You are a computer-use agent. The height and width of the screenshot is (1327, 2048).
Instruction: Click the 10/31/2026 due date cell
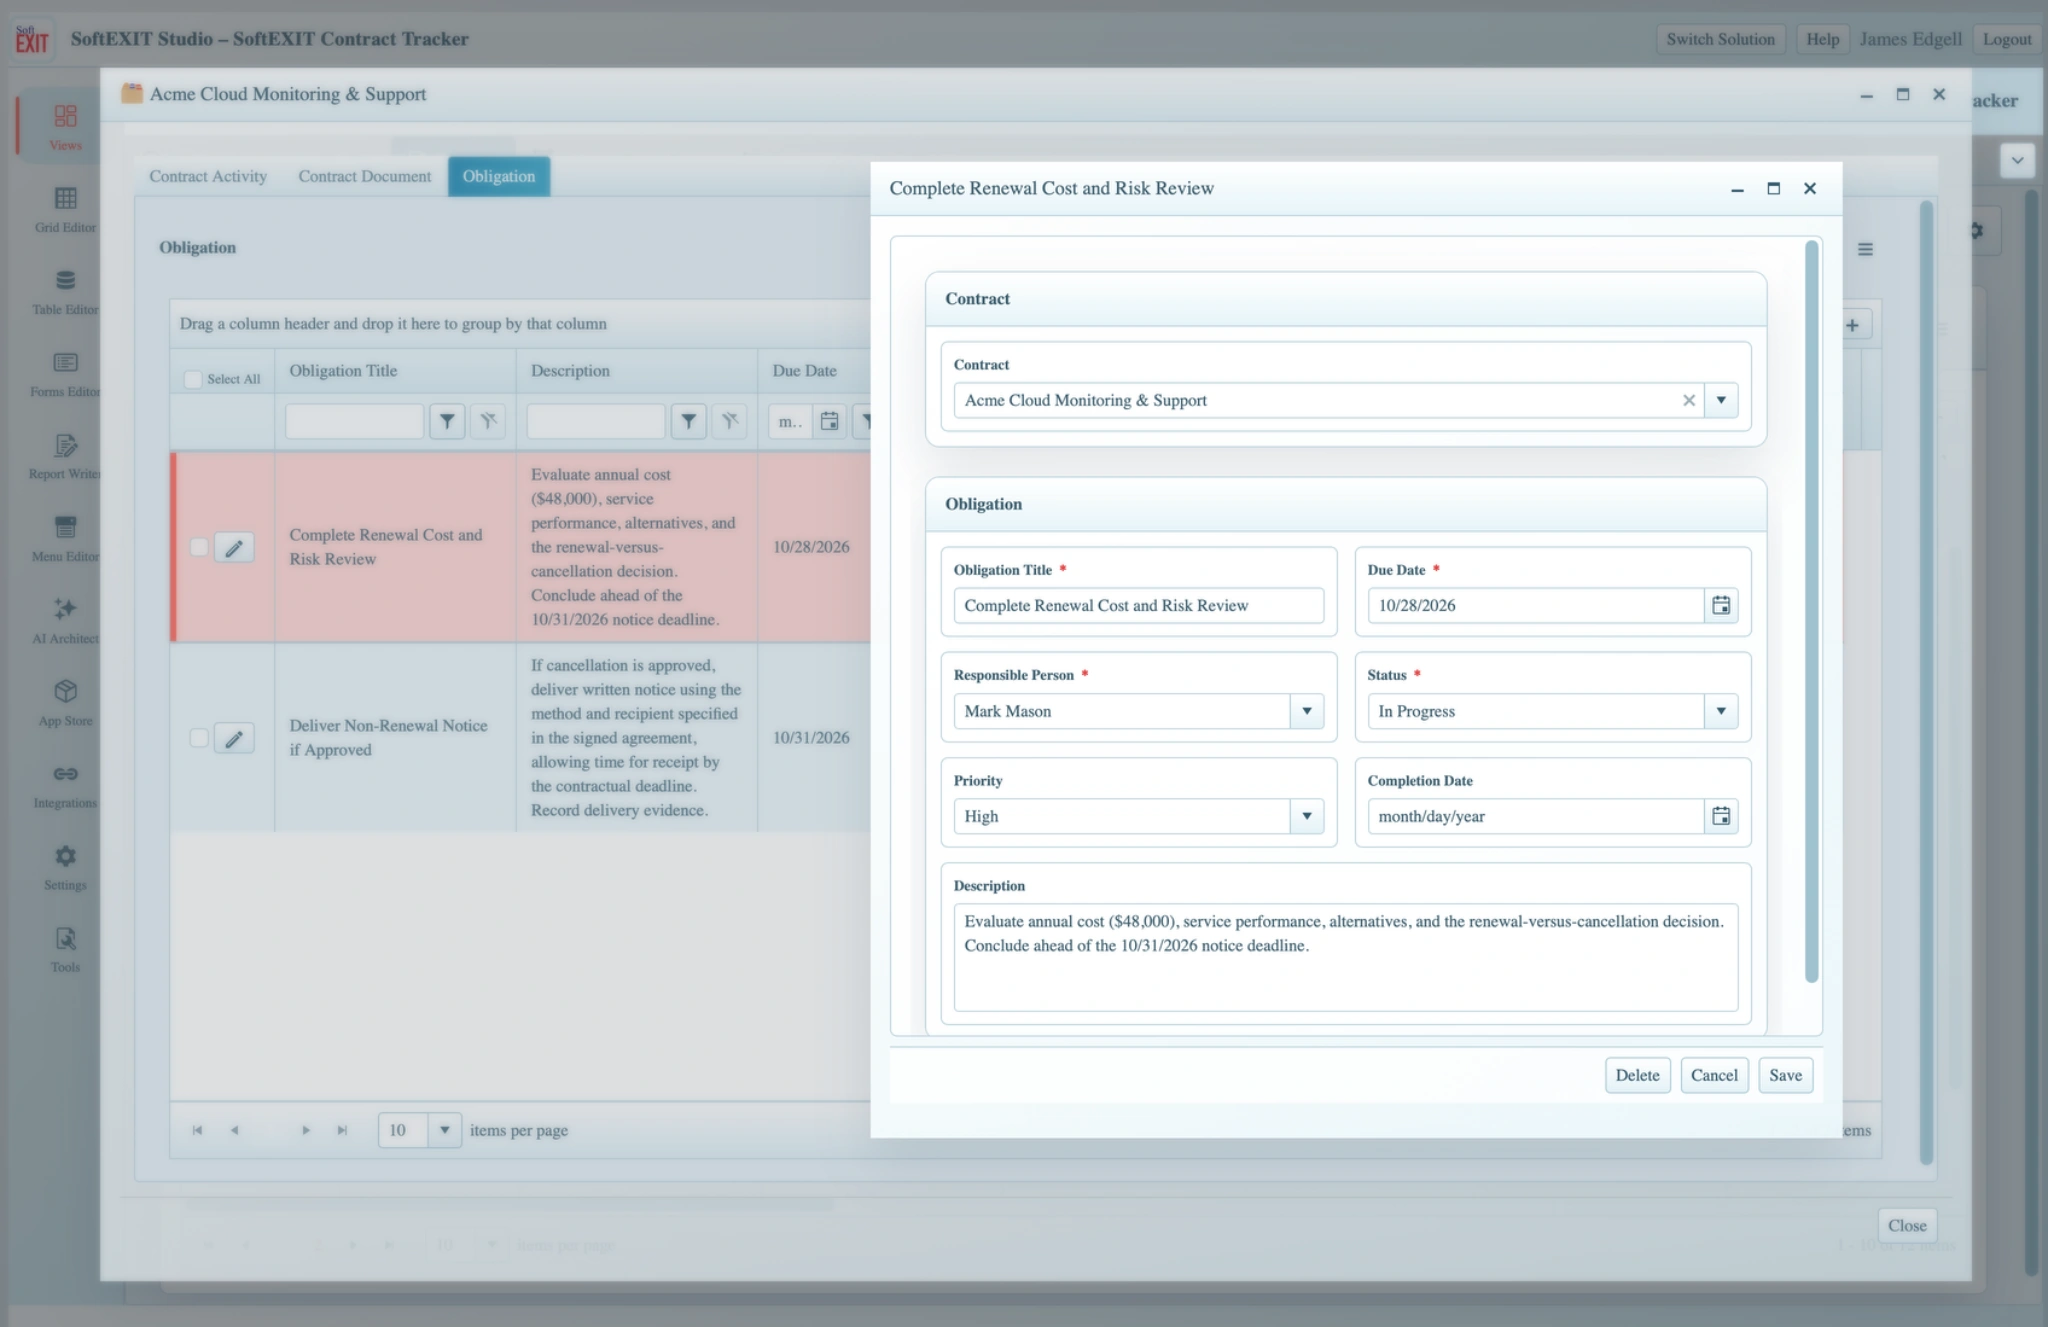(x=811, y=738)
